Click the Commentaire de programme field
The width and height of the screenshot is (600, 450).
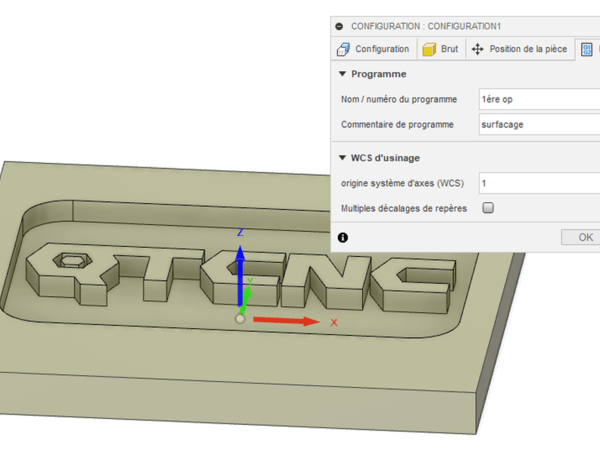537,125
